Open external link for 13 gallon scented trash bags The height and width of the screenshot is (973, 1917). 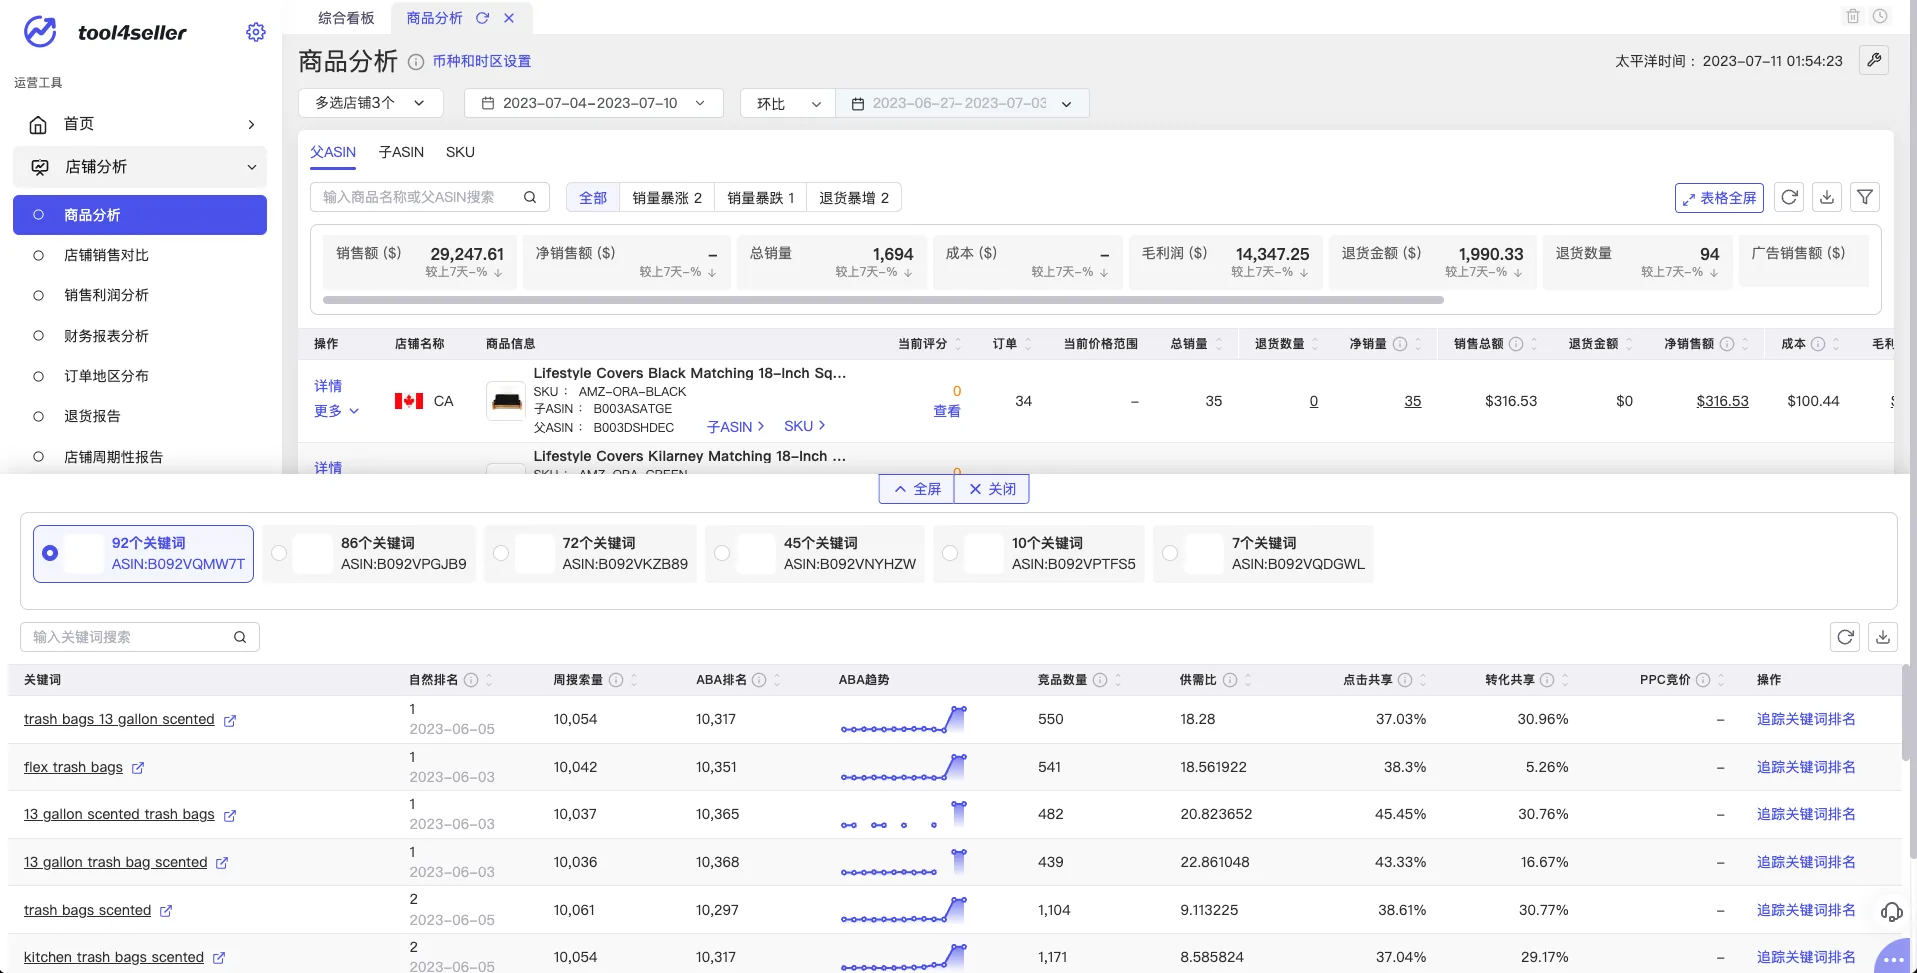(230, 815)
